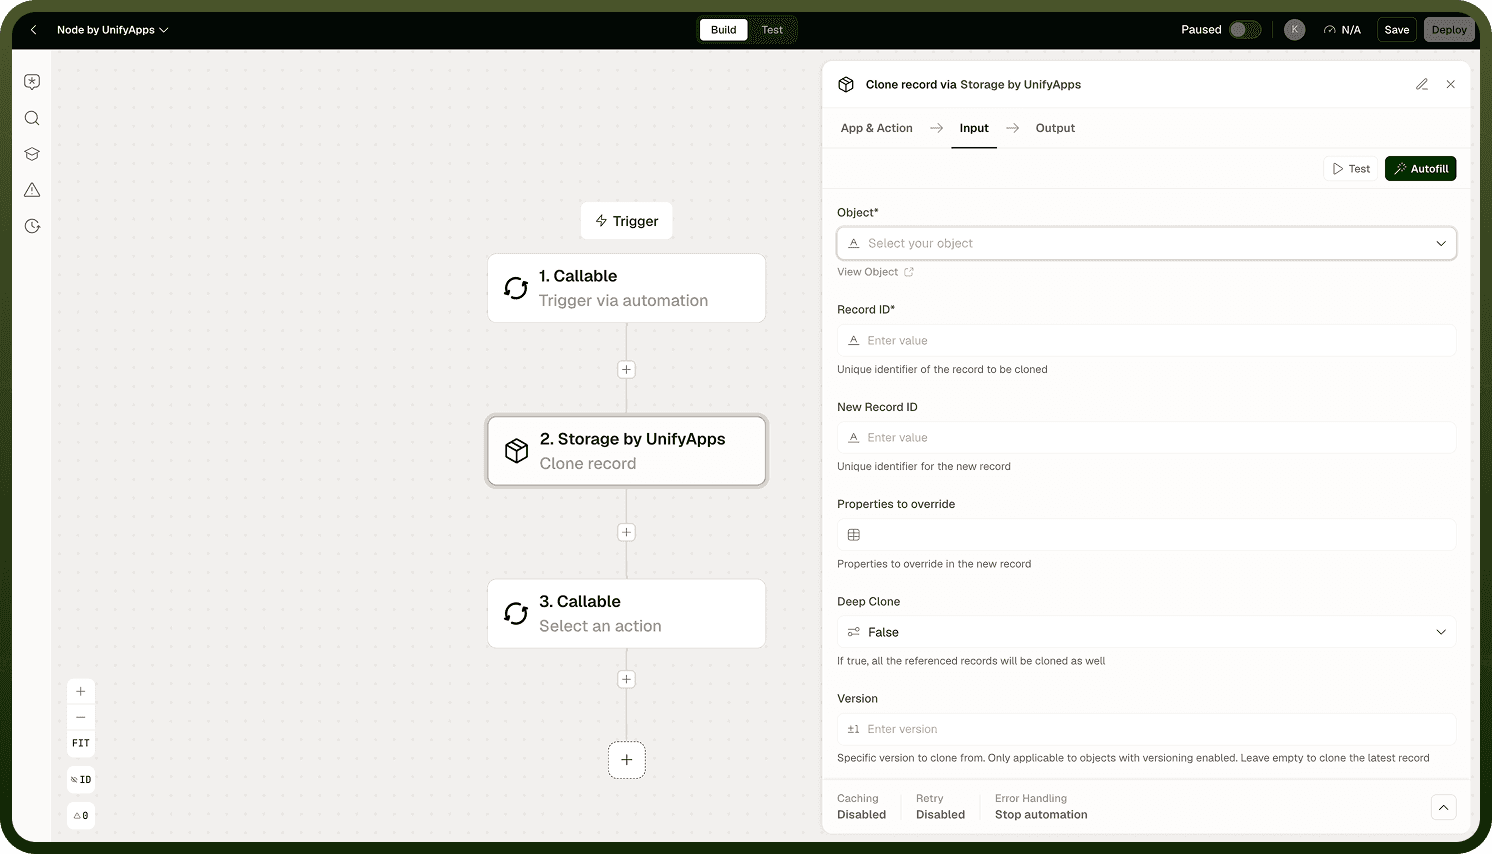Open the Select your object dropdown
The height and width of the screenshot is (854, 1492).
(1146, 243)
